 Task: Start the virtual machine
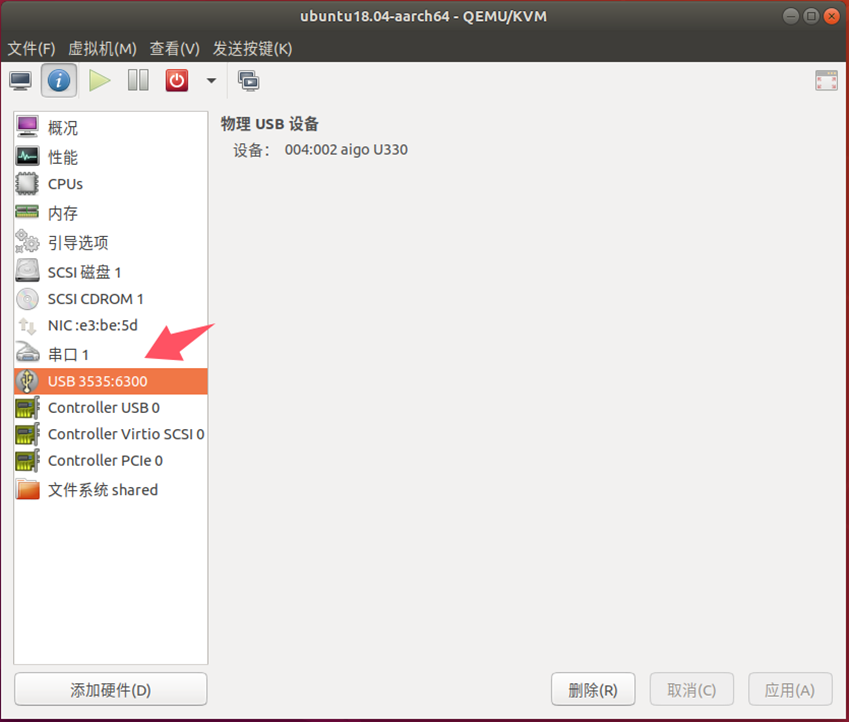(x=100, y=81)
